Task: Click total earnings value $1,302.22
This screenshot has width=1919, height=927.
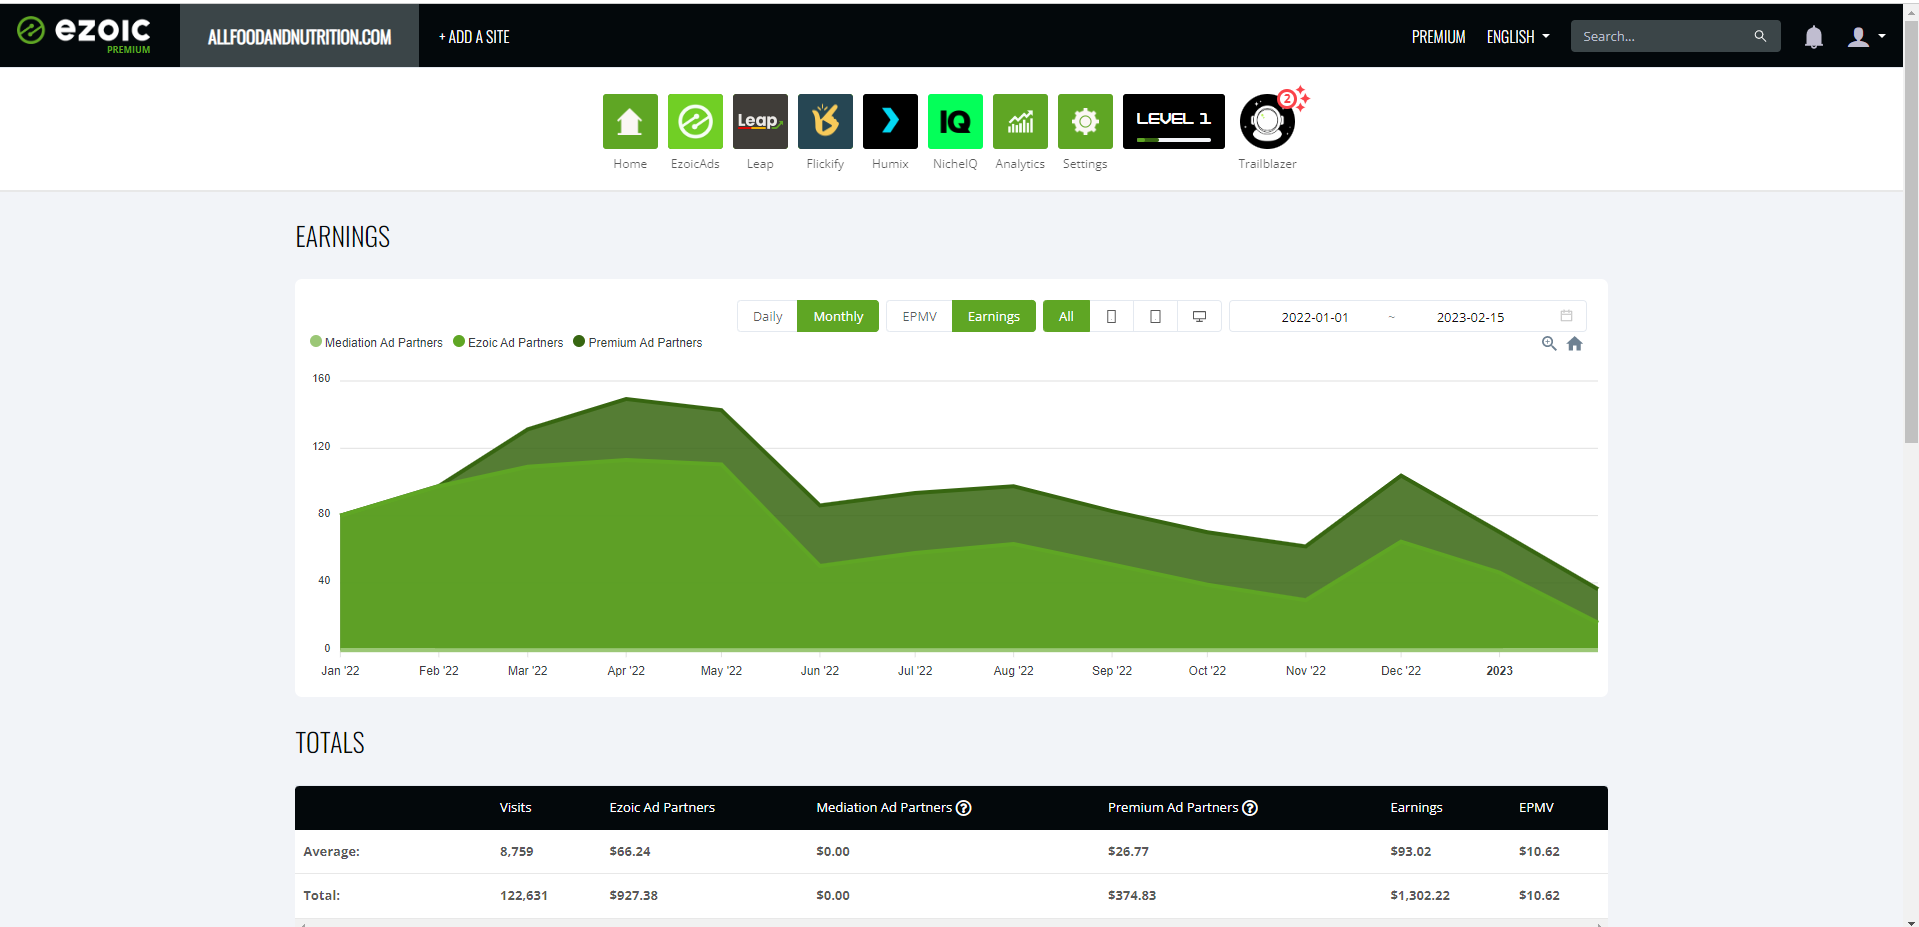Action: [x=1419, y=895]
